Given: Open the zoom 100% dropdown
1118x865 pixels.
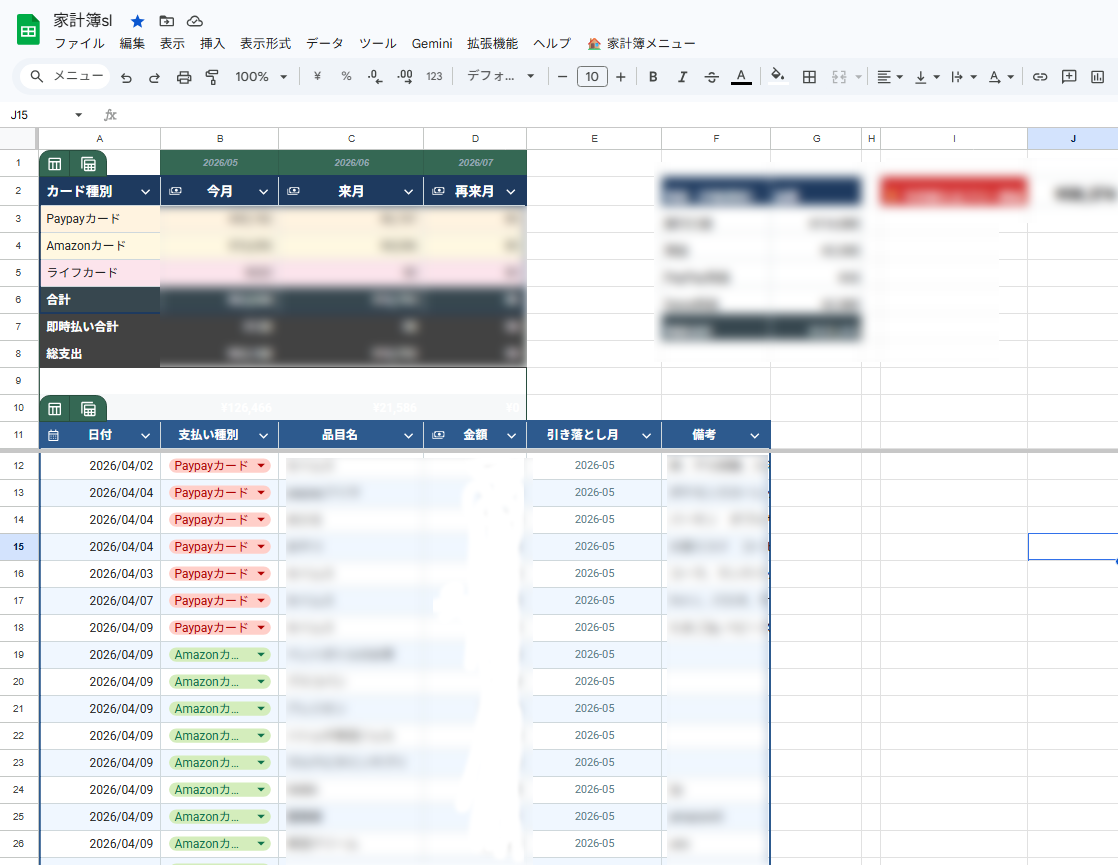Looking at the screenshot, I should 261,76.
